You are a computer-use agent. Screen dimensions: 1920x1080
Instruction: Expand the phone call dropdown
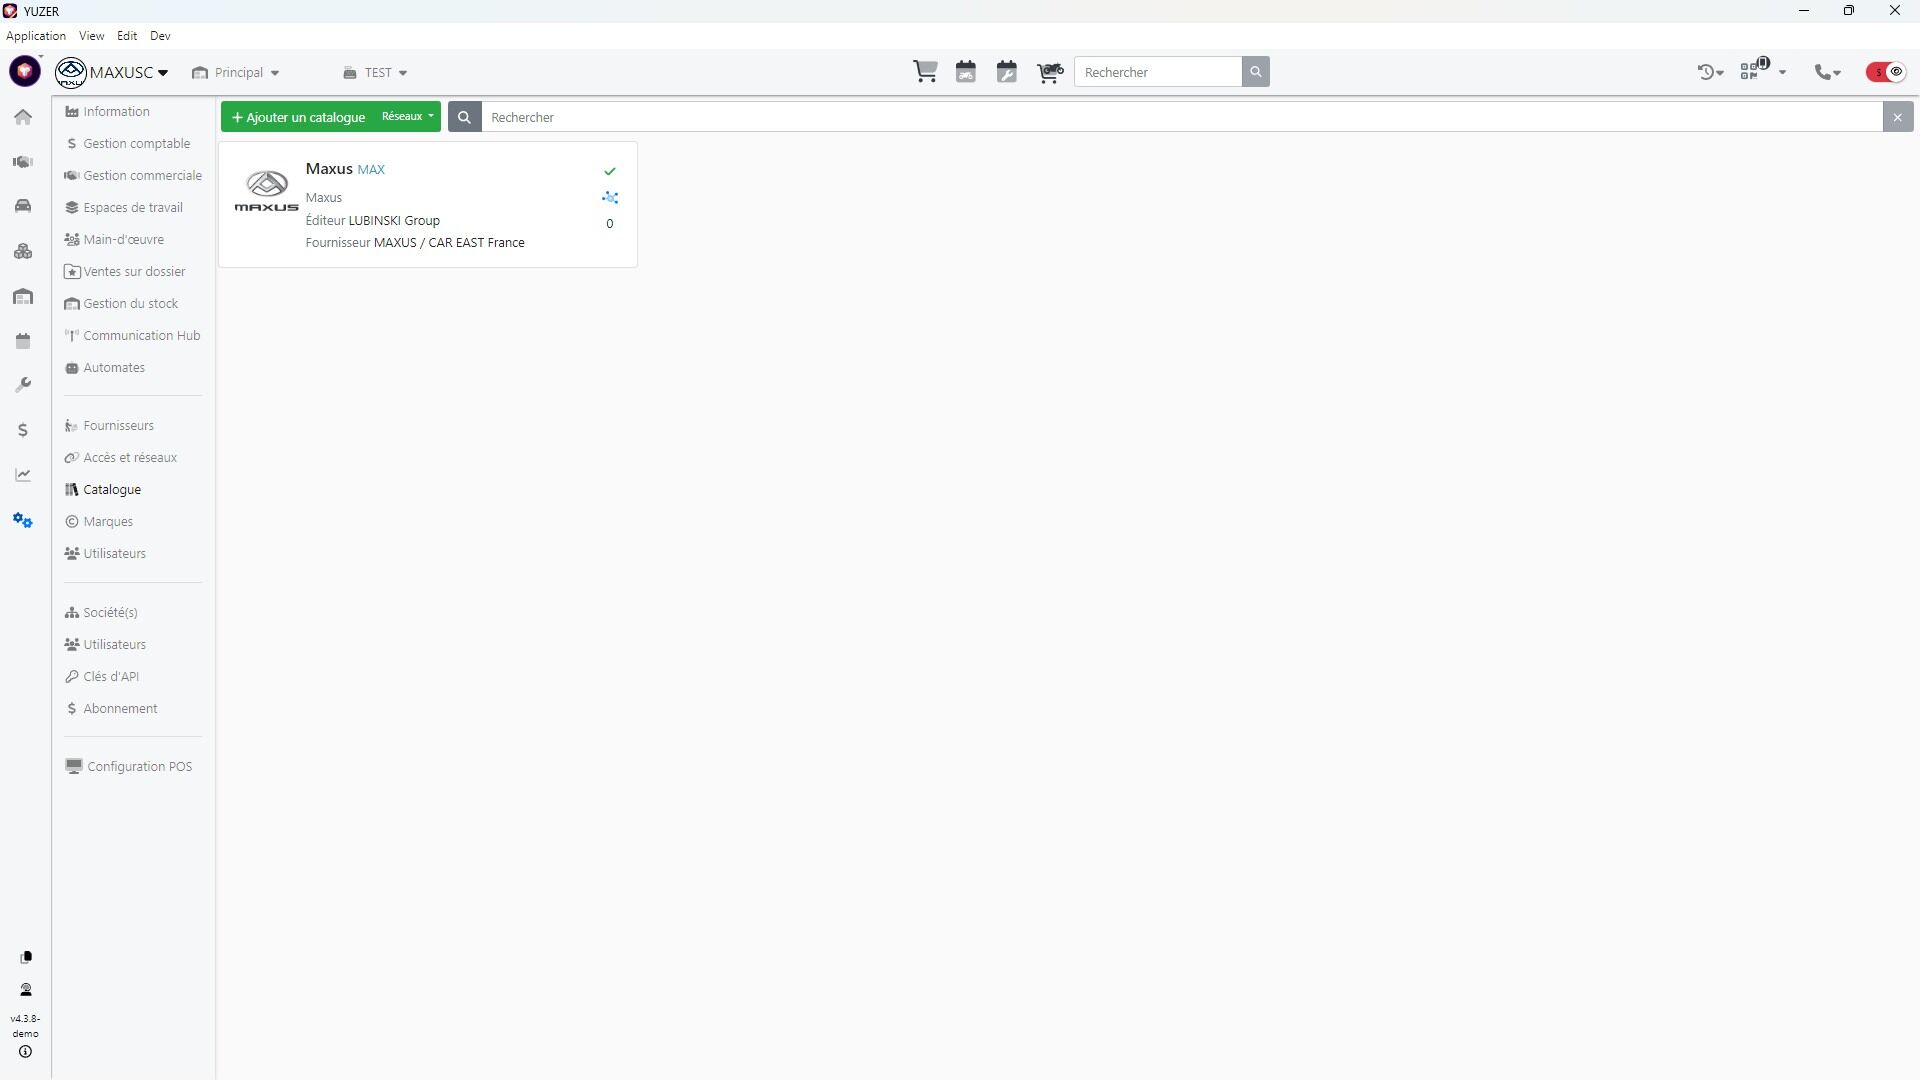pos(1828,72)
